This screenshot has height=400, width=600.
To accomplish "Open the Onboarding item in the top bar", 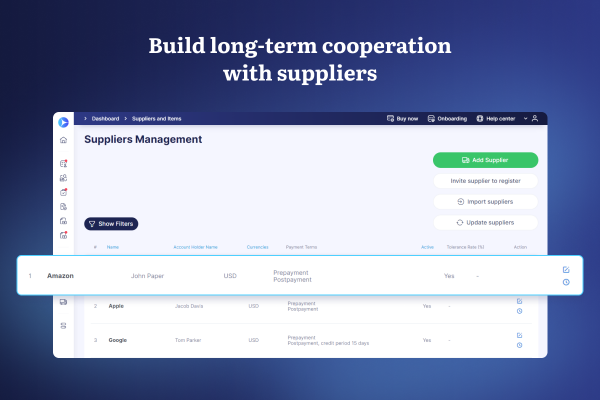I will [447, 118].
